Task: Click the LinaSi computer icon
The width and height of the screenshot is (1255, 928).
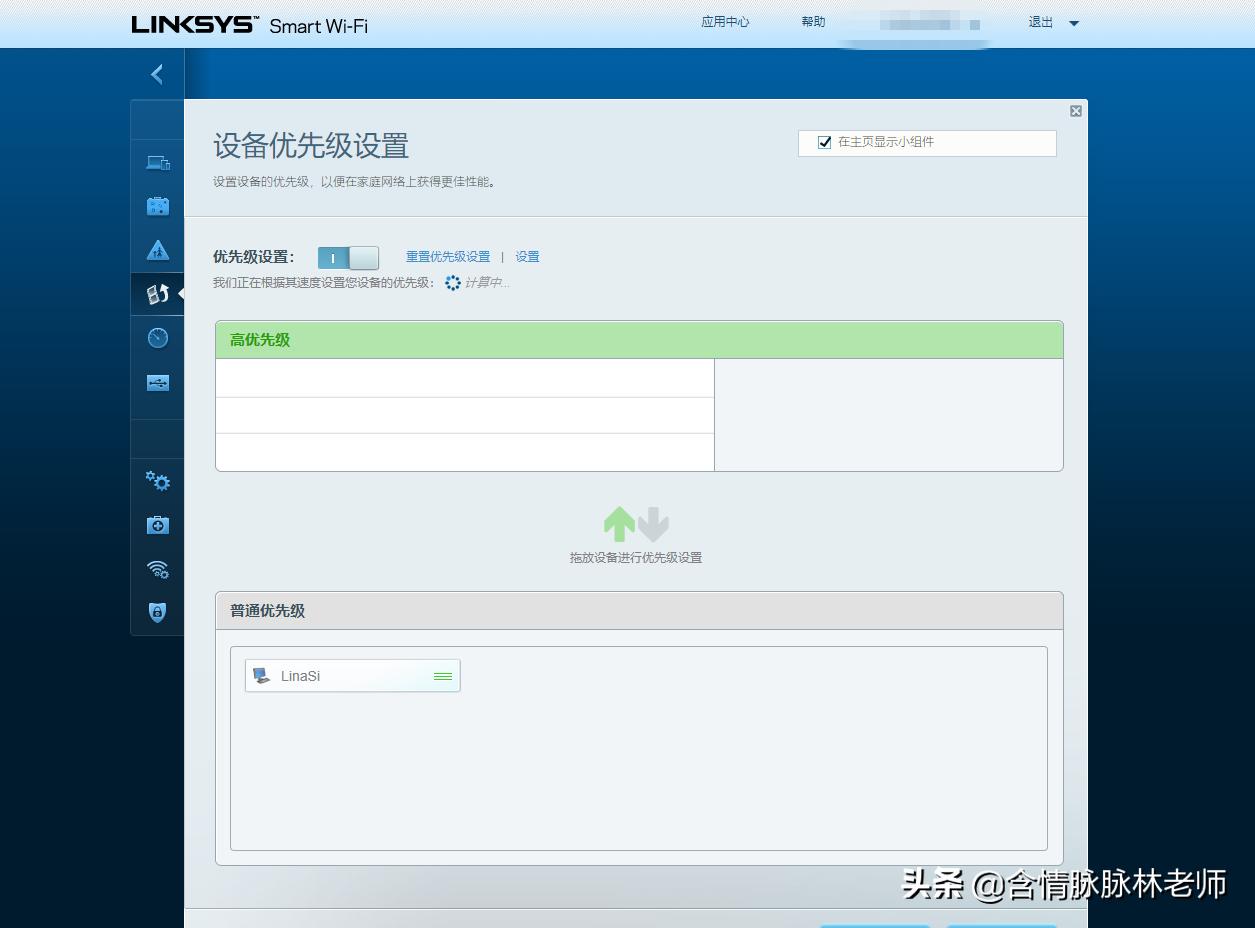Action: click(x=262, y=675)
